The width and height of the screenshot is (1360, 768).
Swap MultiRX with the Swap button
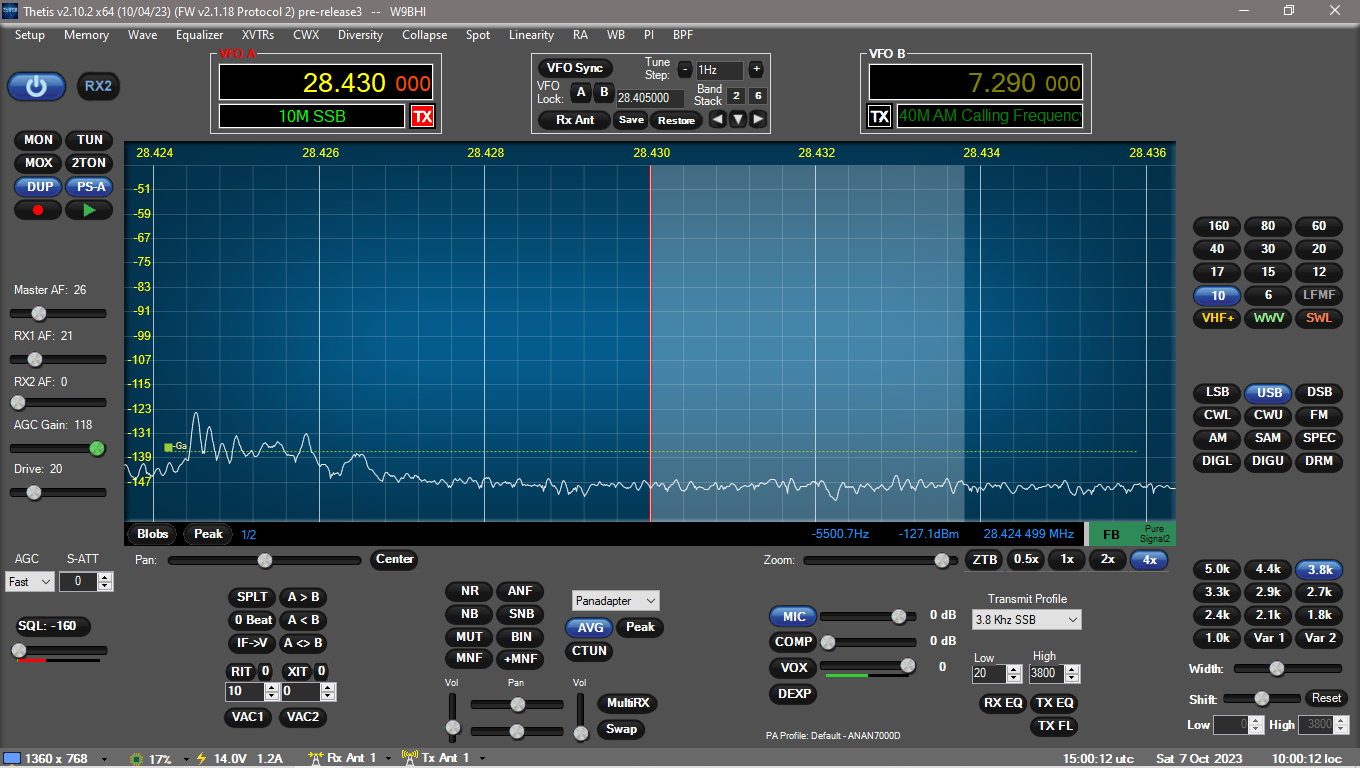621,729
